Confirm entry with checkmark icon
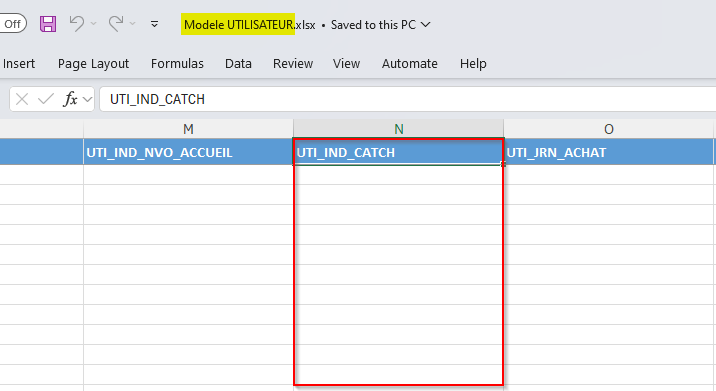 tap(46, 99)
